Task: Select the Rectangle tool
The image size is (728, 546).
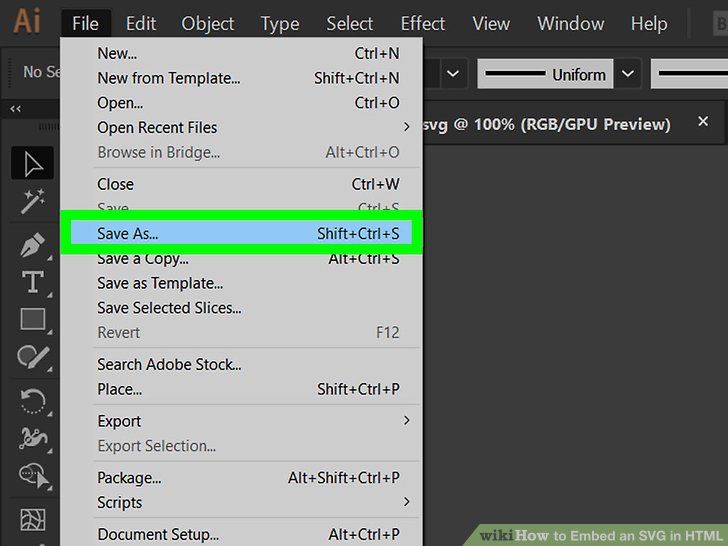Action: pyautogui.click(x=32, y=319)
